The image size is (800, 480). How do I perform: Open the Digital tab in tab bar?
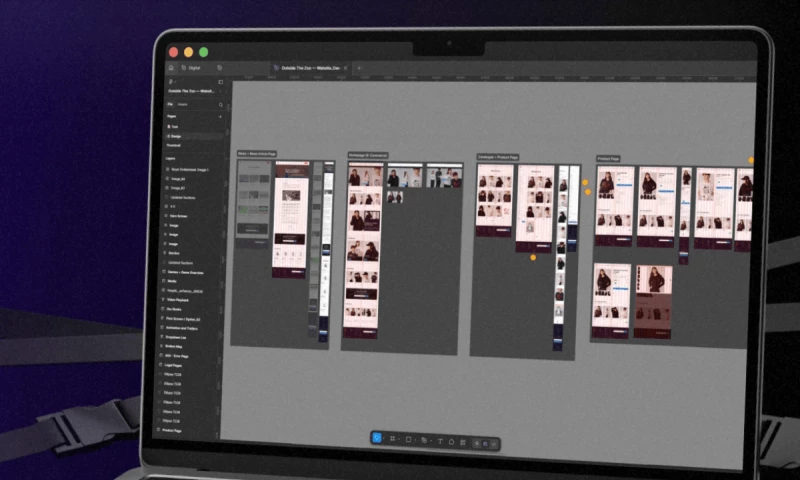(193, 68)
